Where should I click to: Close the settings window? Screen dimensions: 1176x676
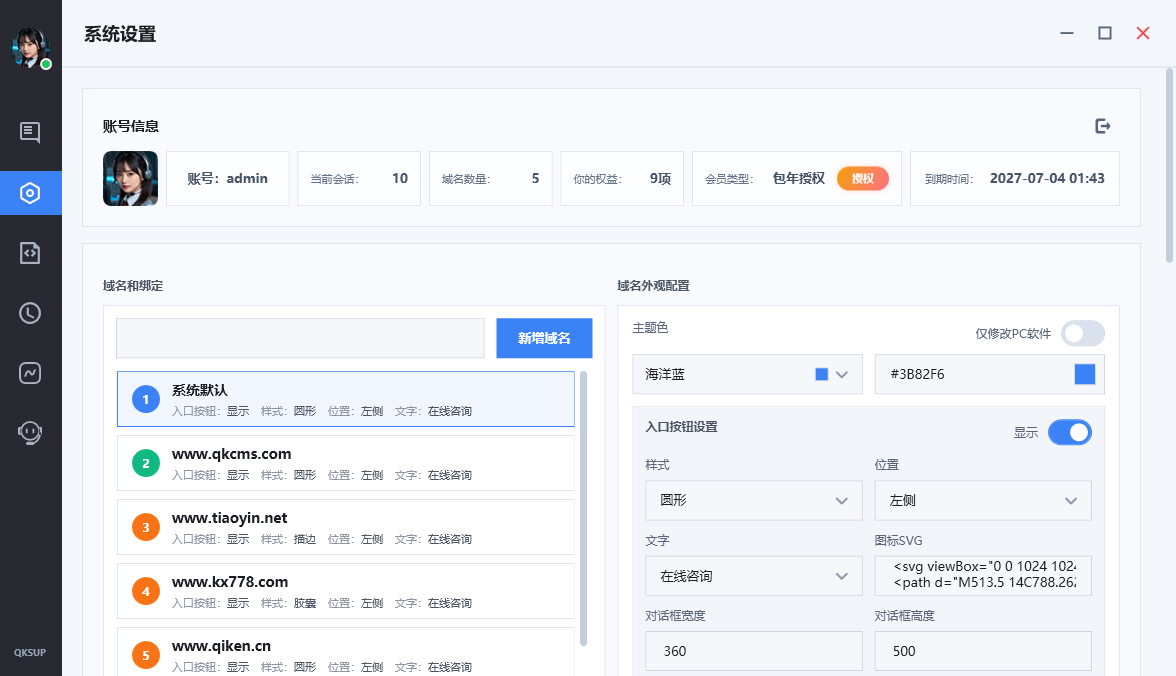coord(1143,33)
